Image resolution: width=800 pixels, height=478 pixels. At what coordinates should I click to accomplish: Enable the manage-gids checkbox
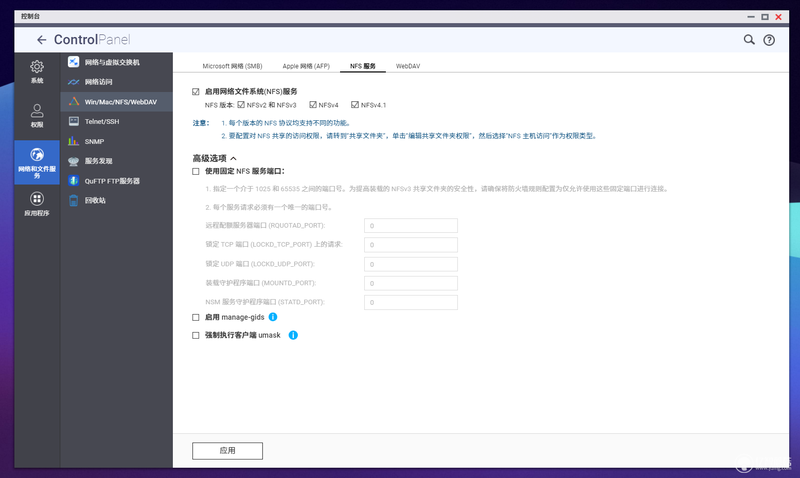pyautogui.click(x=195, y=317)
